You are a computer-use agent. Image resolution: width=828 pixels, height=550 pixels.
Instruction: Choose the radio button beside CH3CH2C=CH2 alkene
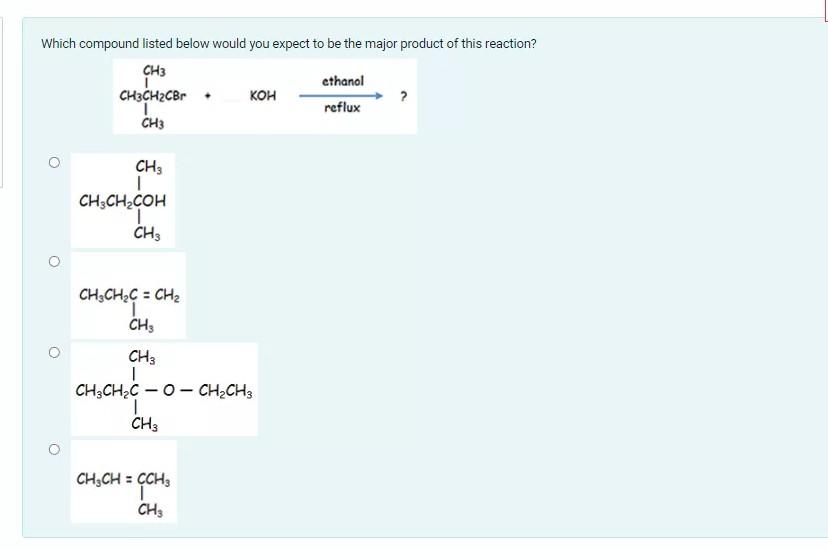(x=54, y=261)
